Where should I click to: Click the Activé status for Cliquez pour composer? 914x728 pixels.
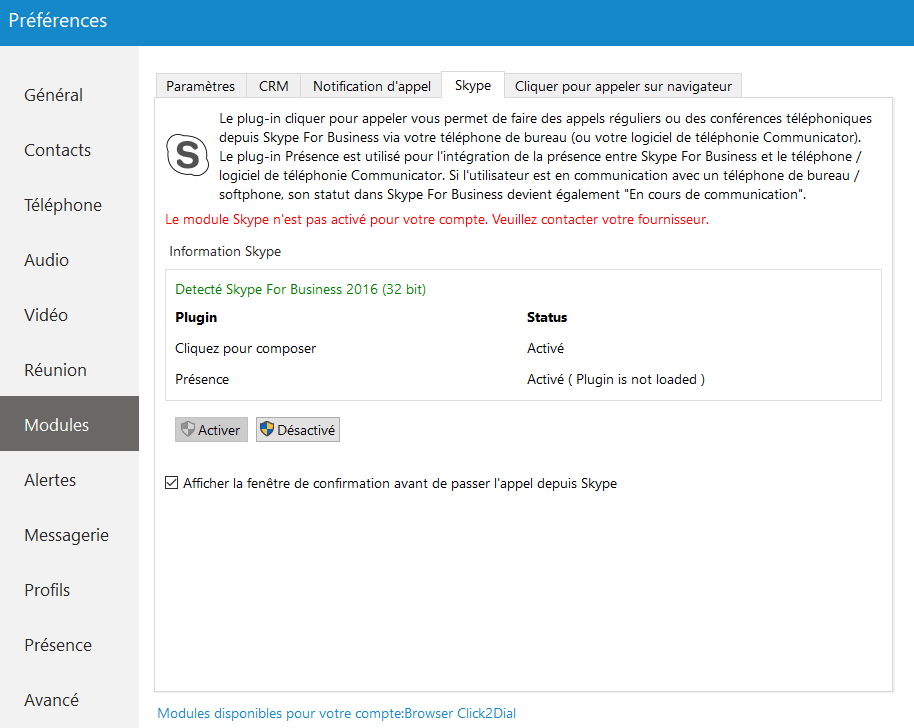pyautogui.click(x=545, y=349)
